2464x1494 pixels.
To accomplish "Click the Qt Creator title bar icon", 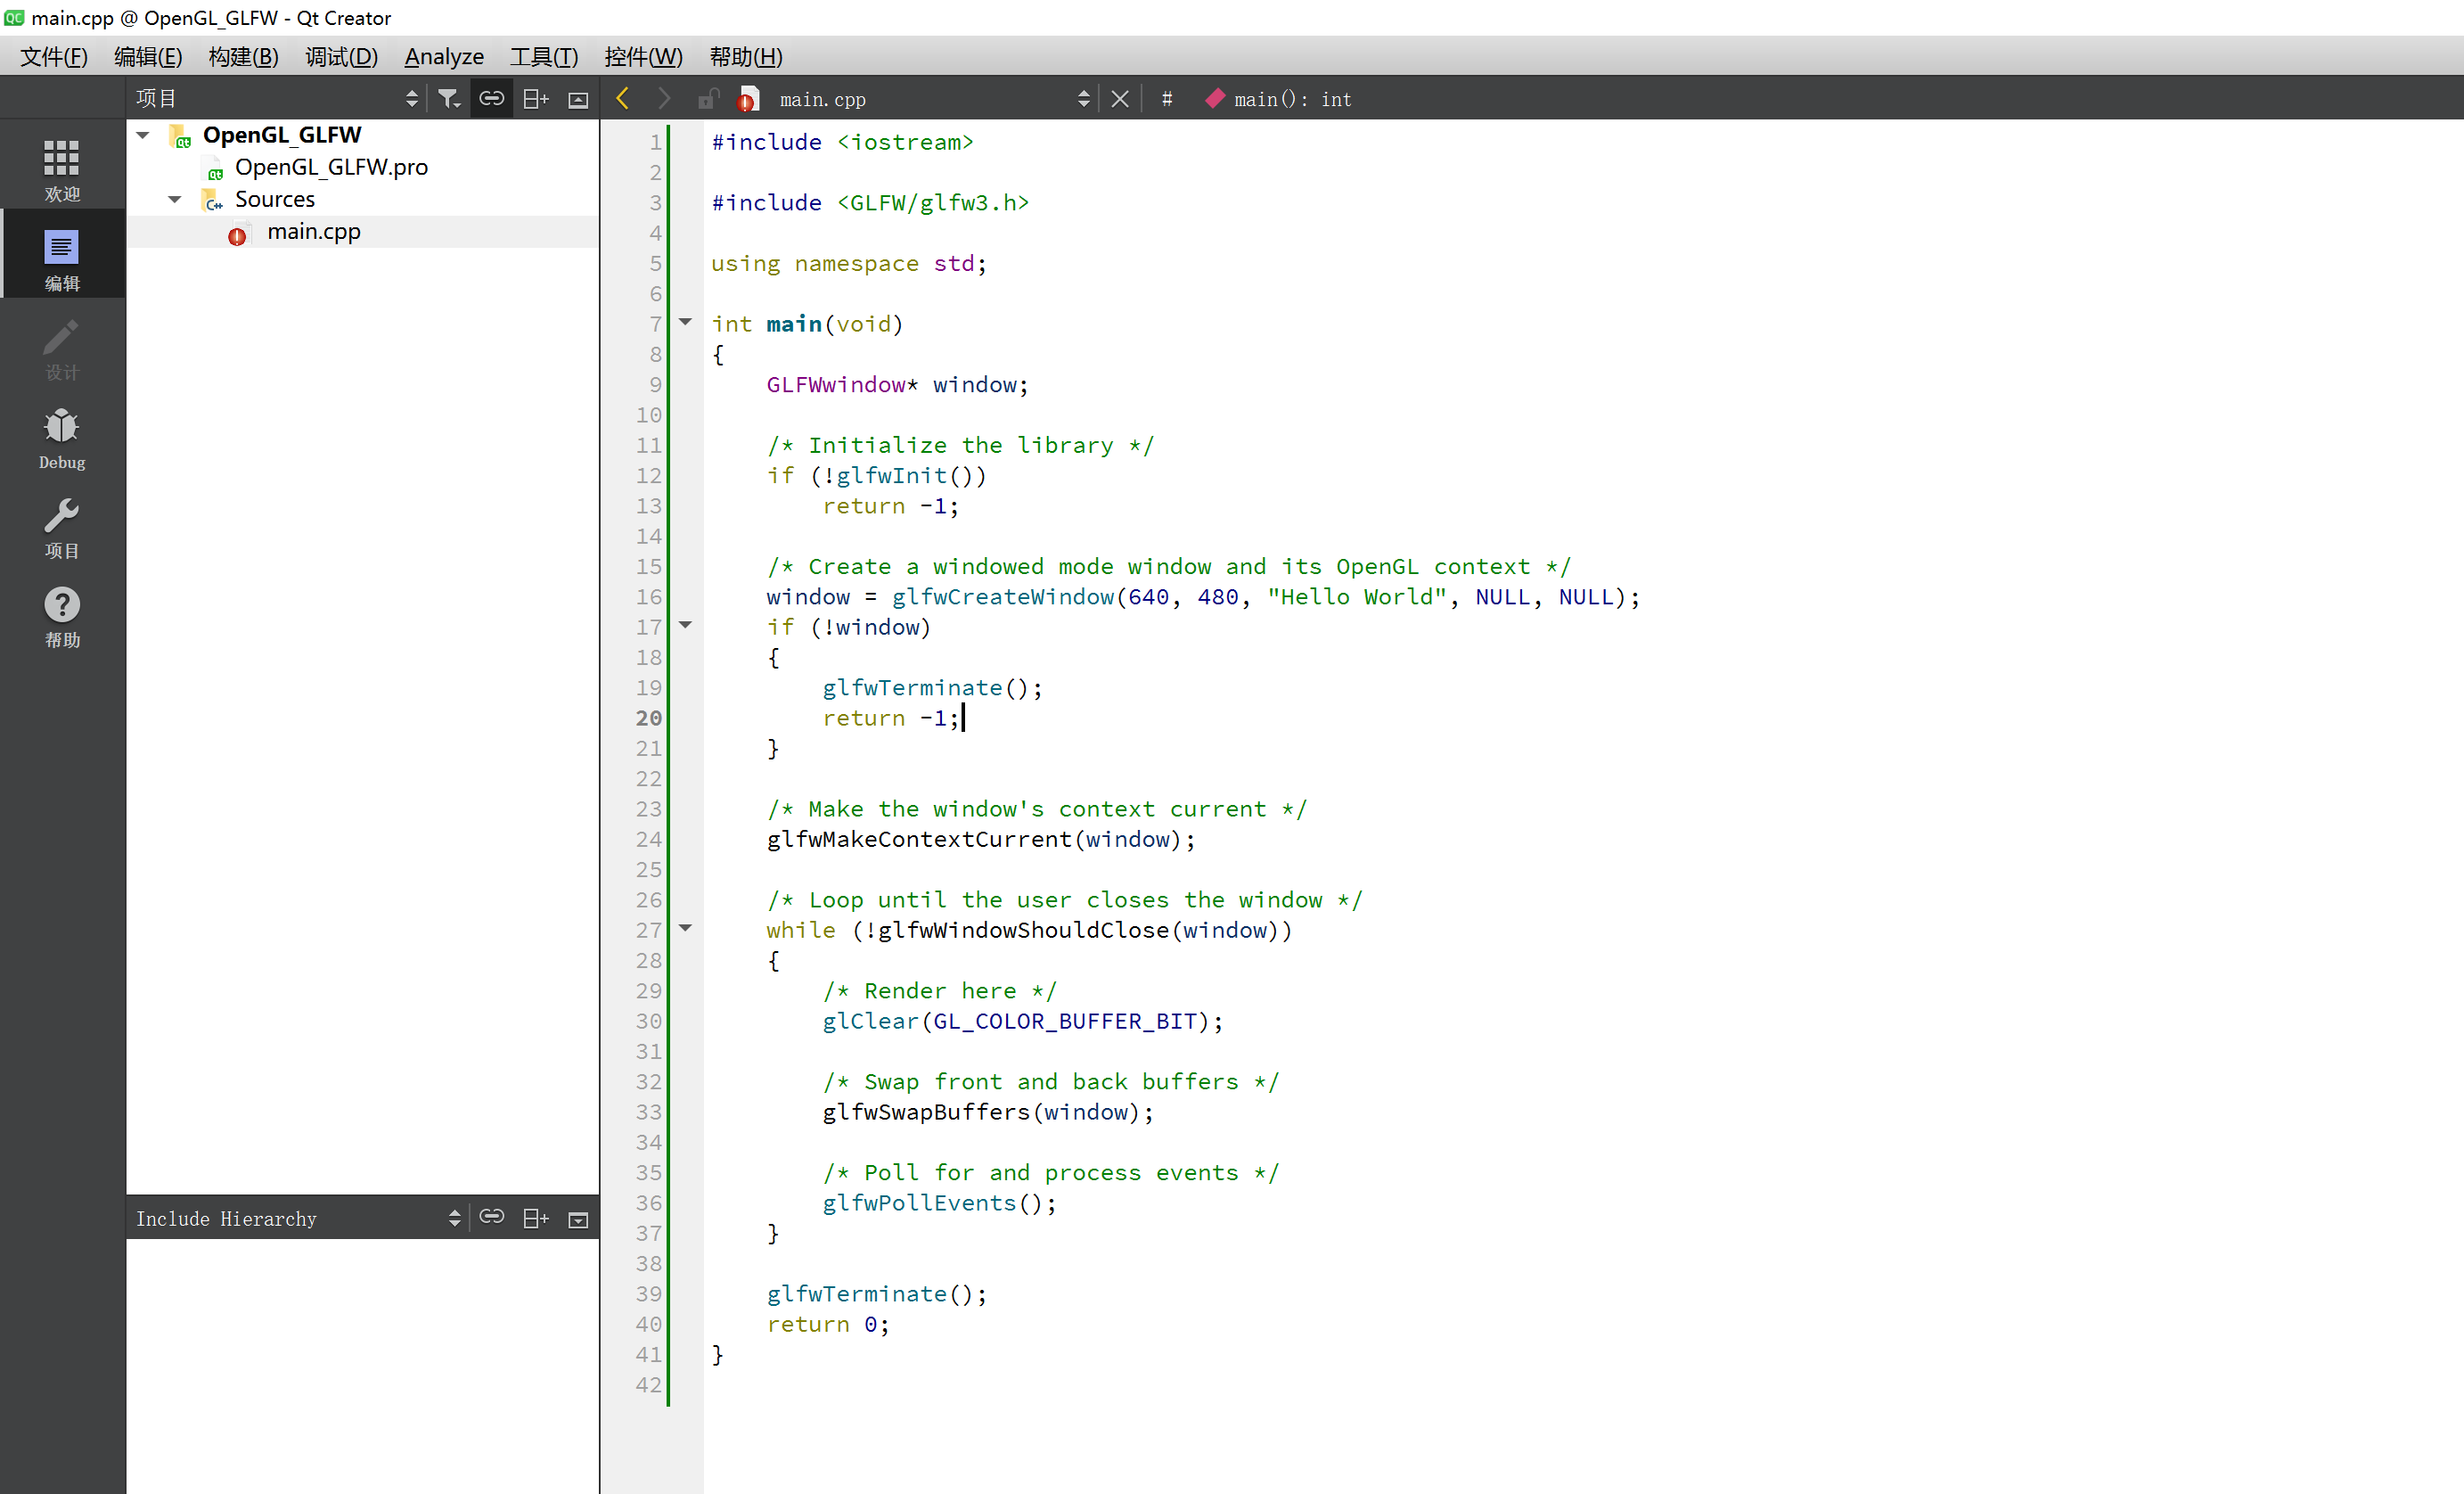I will 14,17.
